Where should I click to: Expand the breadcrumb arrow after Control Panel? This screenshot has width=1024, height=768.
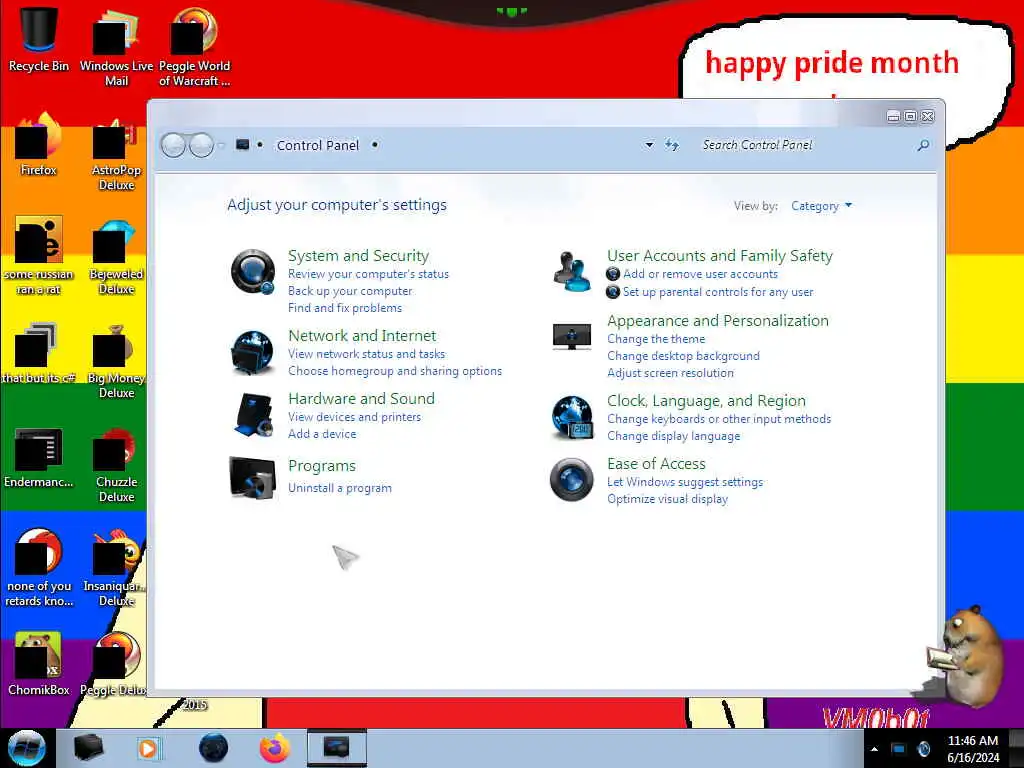coord(375,144)
